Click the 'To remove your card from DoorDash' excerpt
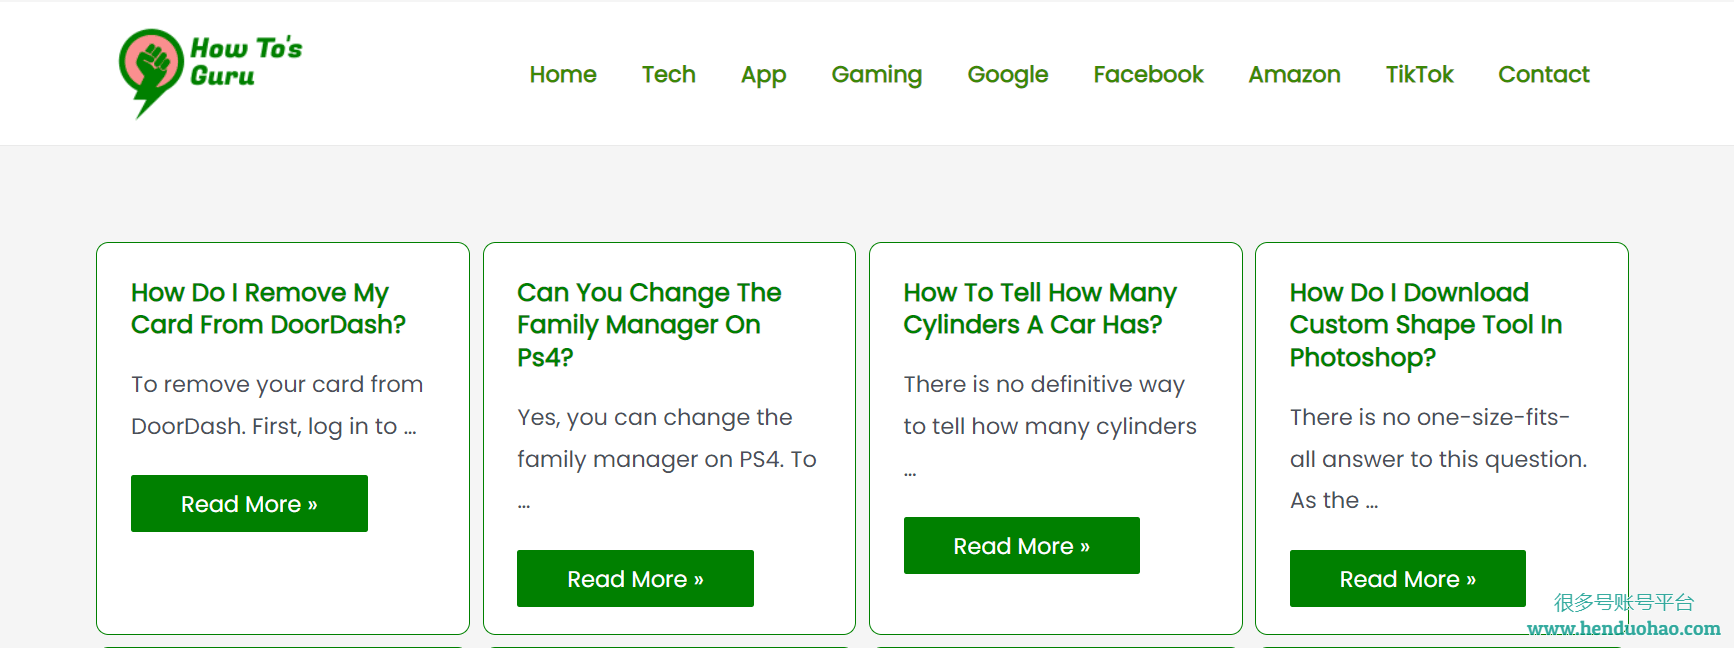This screenshot has height=648, width=1734. click(x=277, y=405)
